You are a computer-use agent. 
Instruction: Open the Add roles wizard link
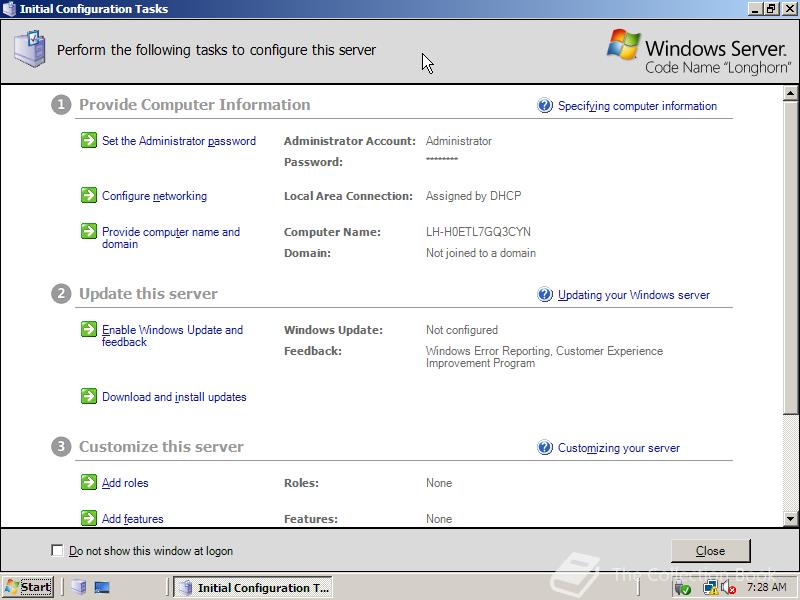pos(125,483)
